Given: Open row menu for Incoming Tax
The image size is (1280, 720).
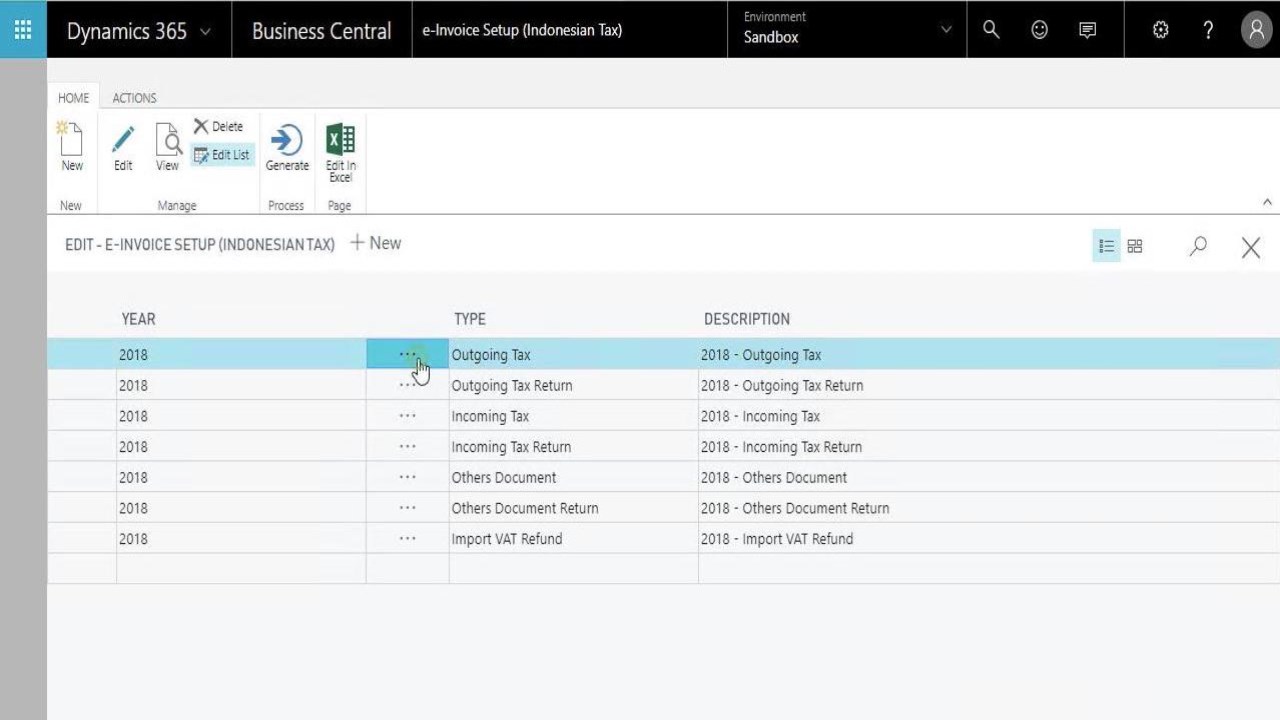Looking at the screenshot, I should click(x=407, y=416).
